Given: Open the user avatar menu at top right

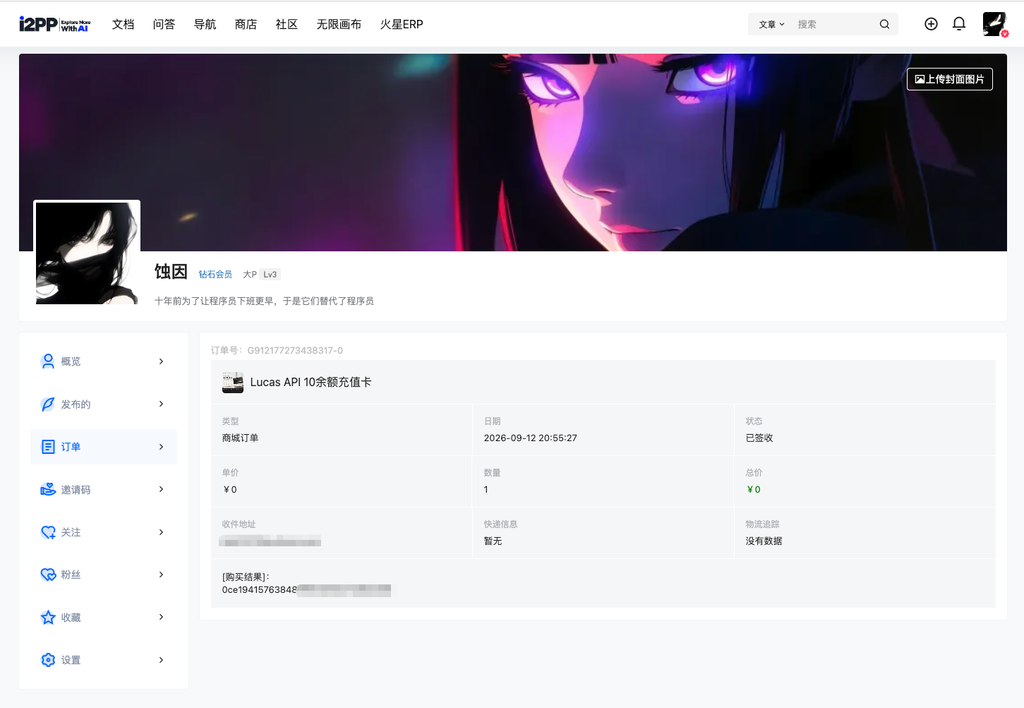Looking at the screenshot, I should click(x=995, y=24).
